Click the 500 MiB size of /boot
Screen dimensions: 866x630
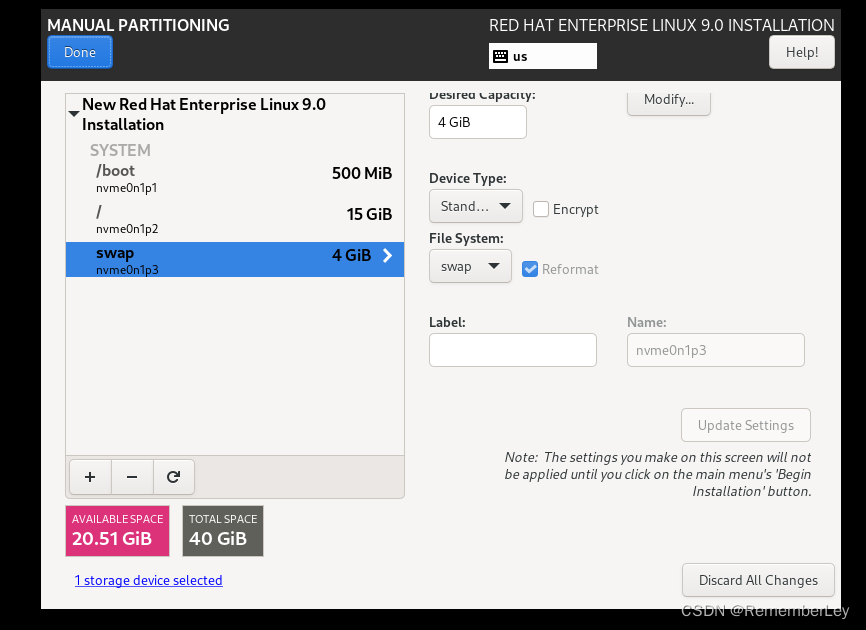coord(362,173)
